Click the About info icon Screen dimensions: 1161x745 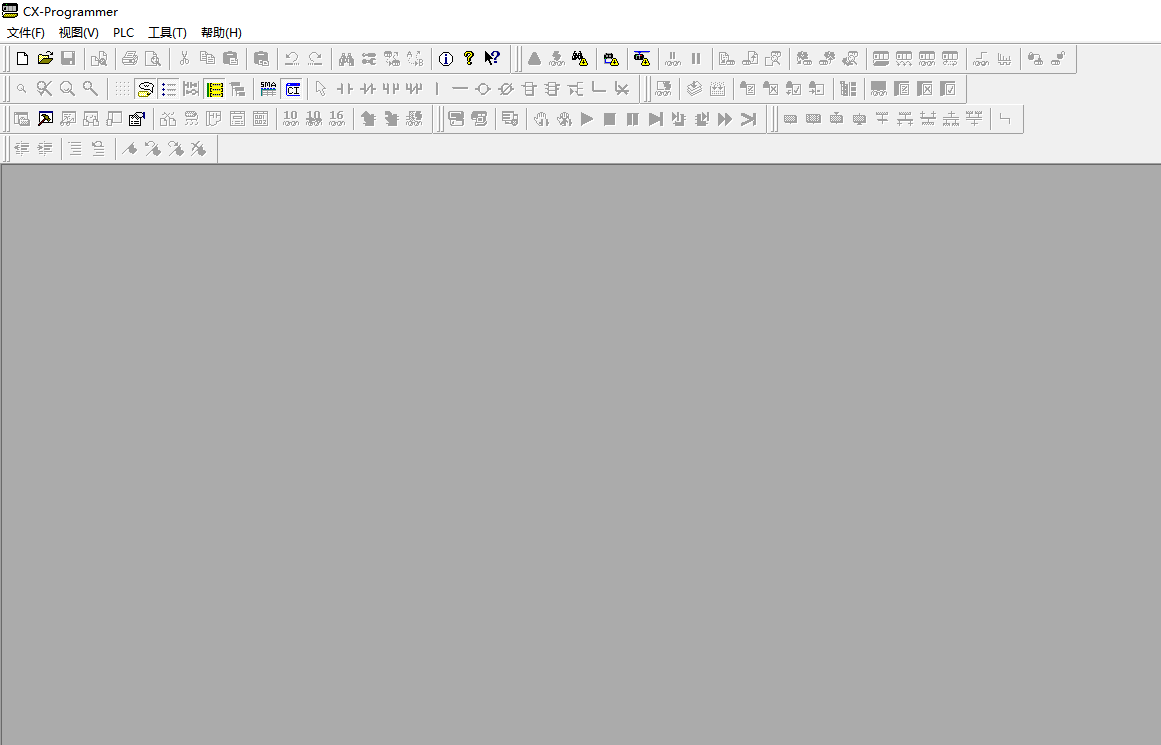click(446, 59)
